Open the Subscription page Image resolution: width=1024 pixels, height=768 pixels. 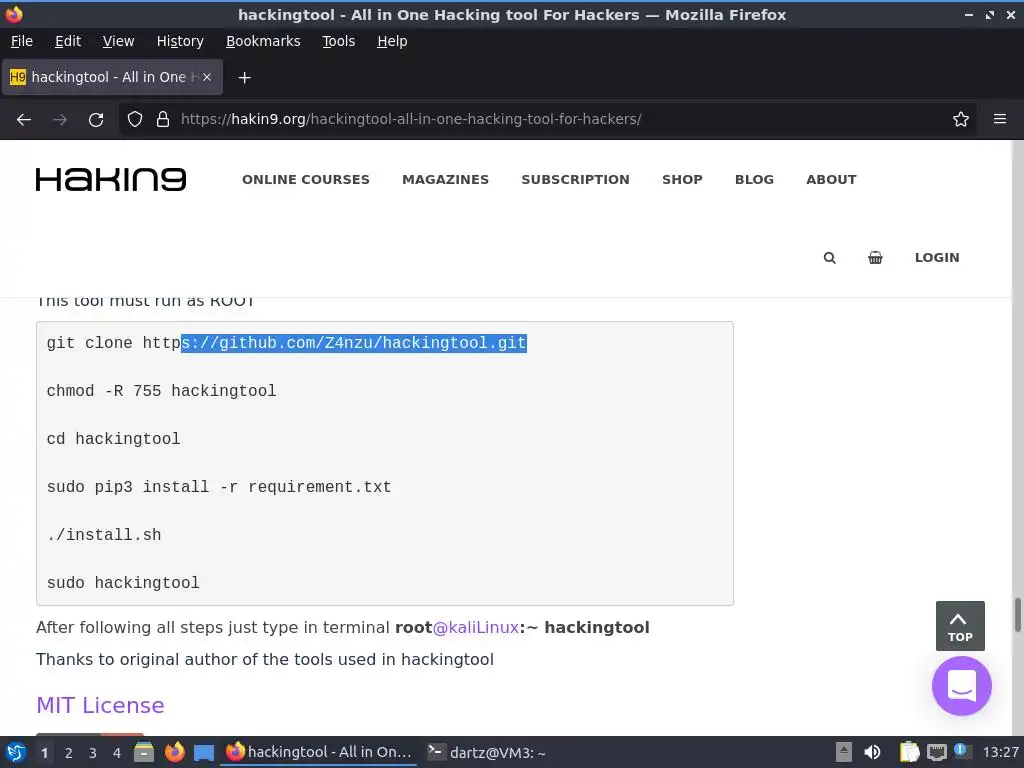tap(575, 180)
